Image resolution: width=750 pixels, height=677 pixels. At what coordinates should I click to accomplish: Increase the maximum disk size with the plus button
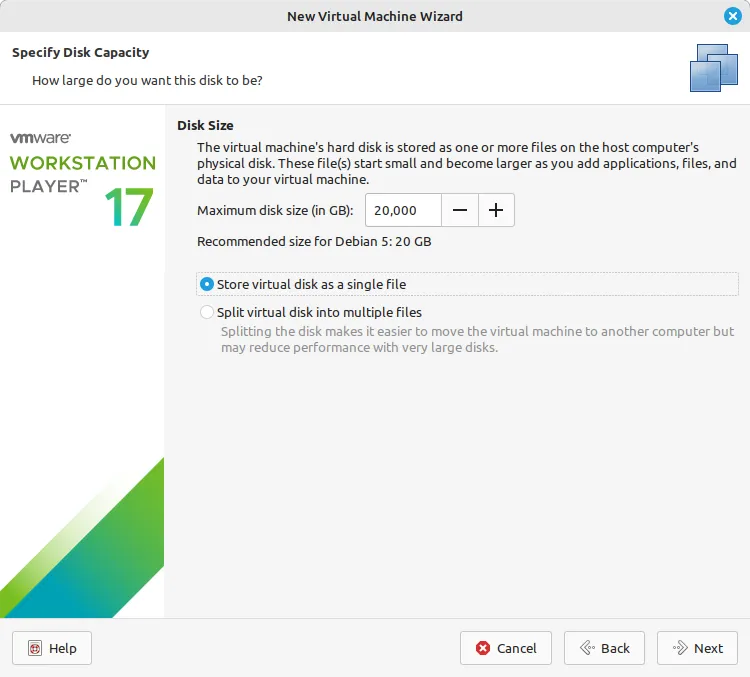tap(496, 210)
